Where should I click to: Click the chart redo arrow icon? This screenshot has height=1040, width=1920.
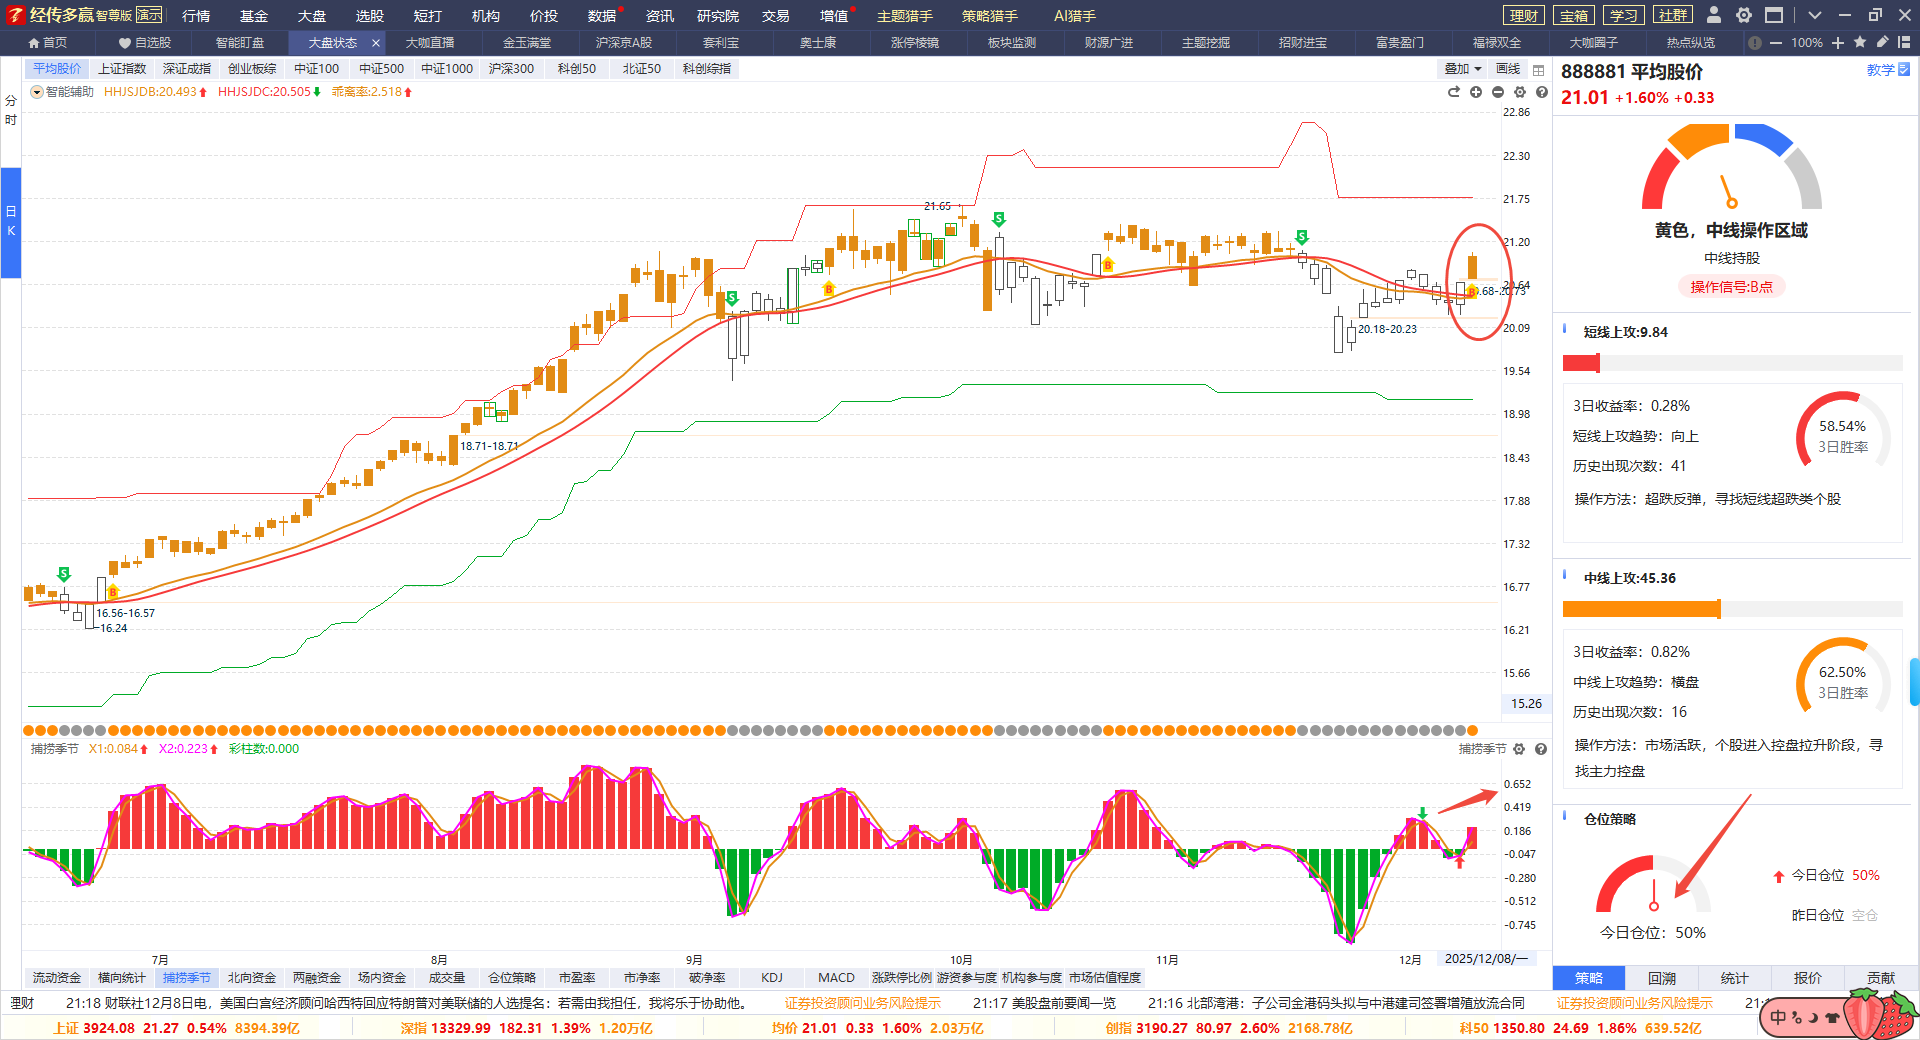pos(1454,92)
